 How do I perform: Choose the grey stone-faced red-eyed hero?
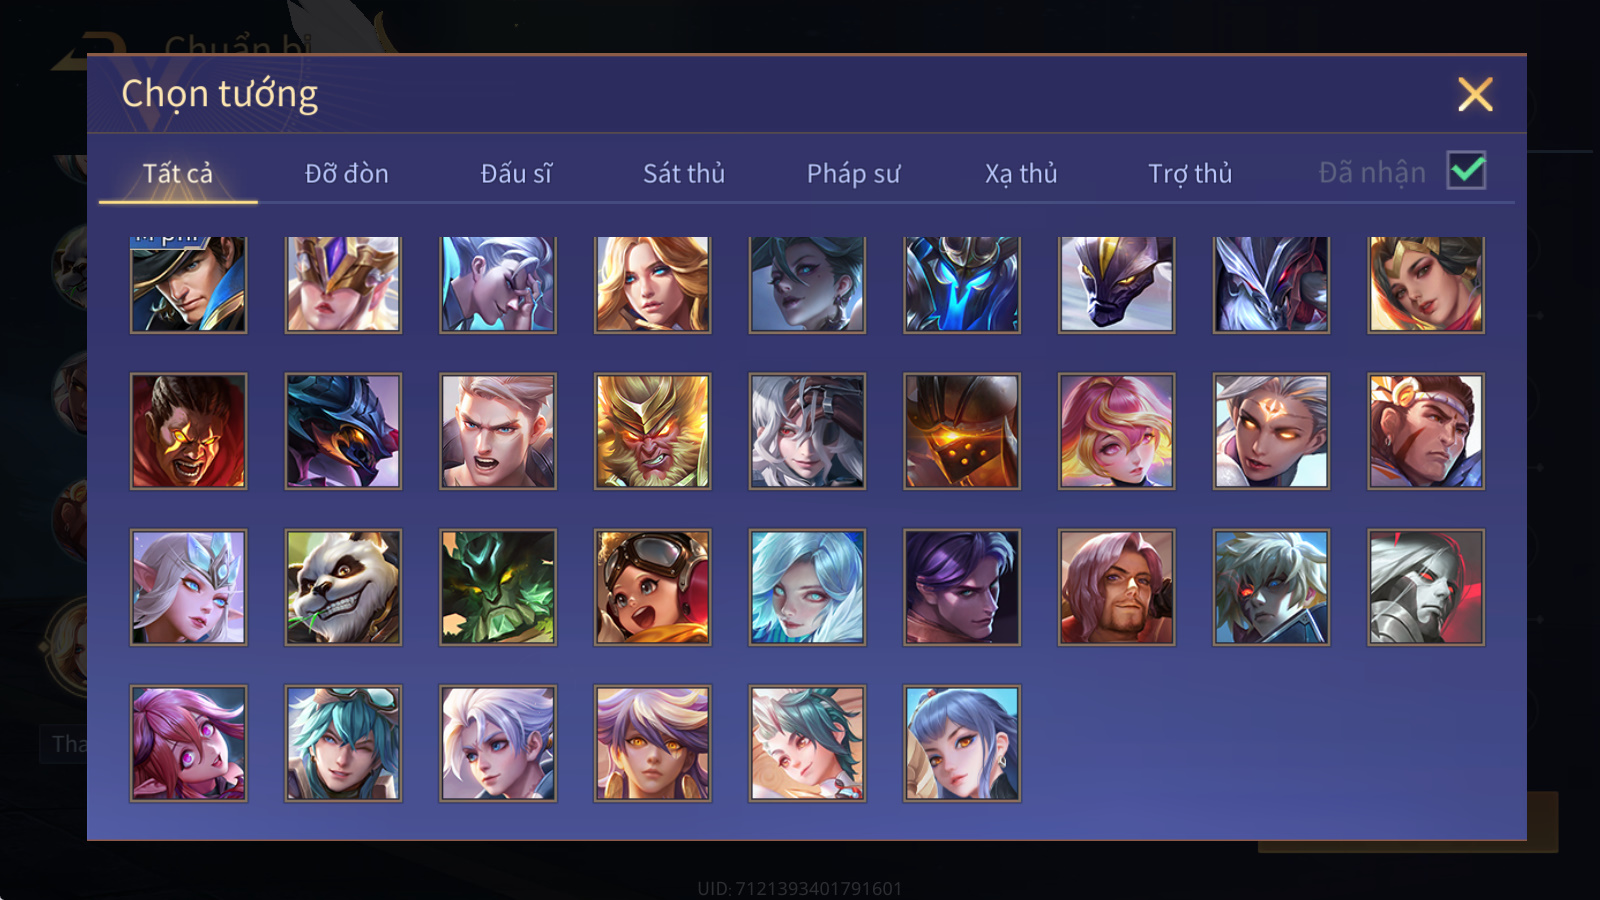(x=1426, y=587)
